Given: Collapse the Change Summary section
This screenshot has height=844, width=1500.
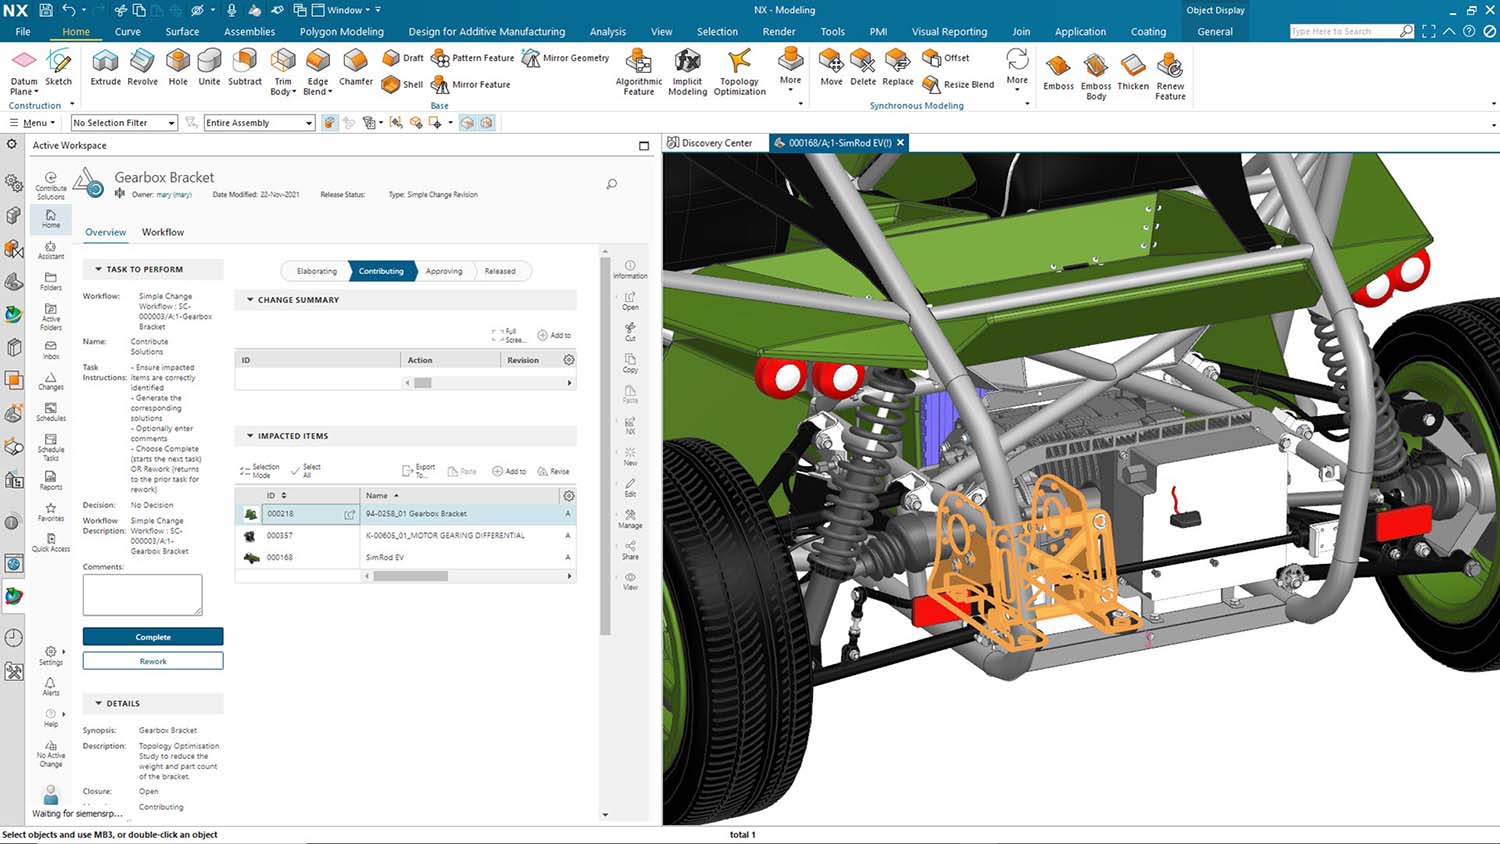Looking at the screenshot, I should point(249,299).
